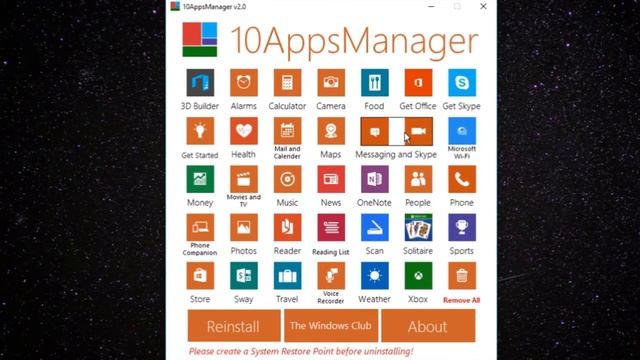
Task: Open The Windows Club link button
Action: (x=331, y=325)
